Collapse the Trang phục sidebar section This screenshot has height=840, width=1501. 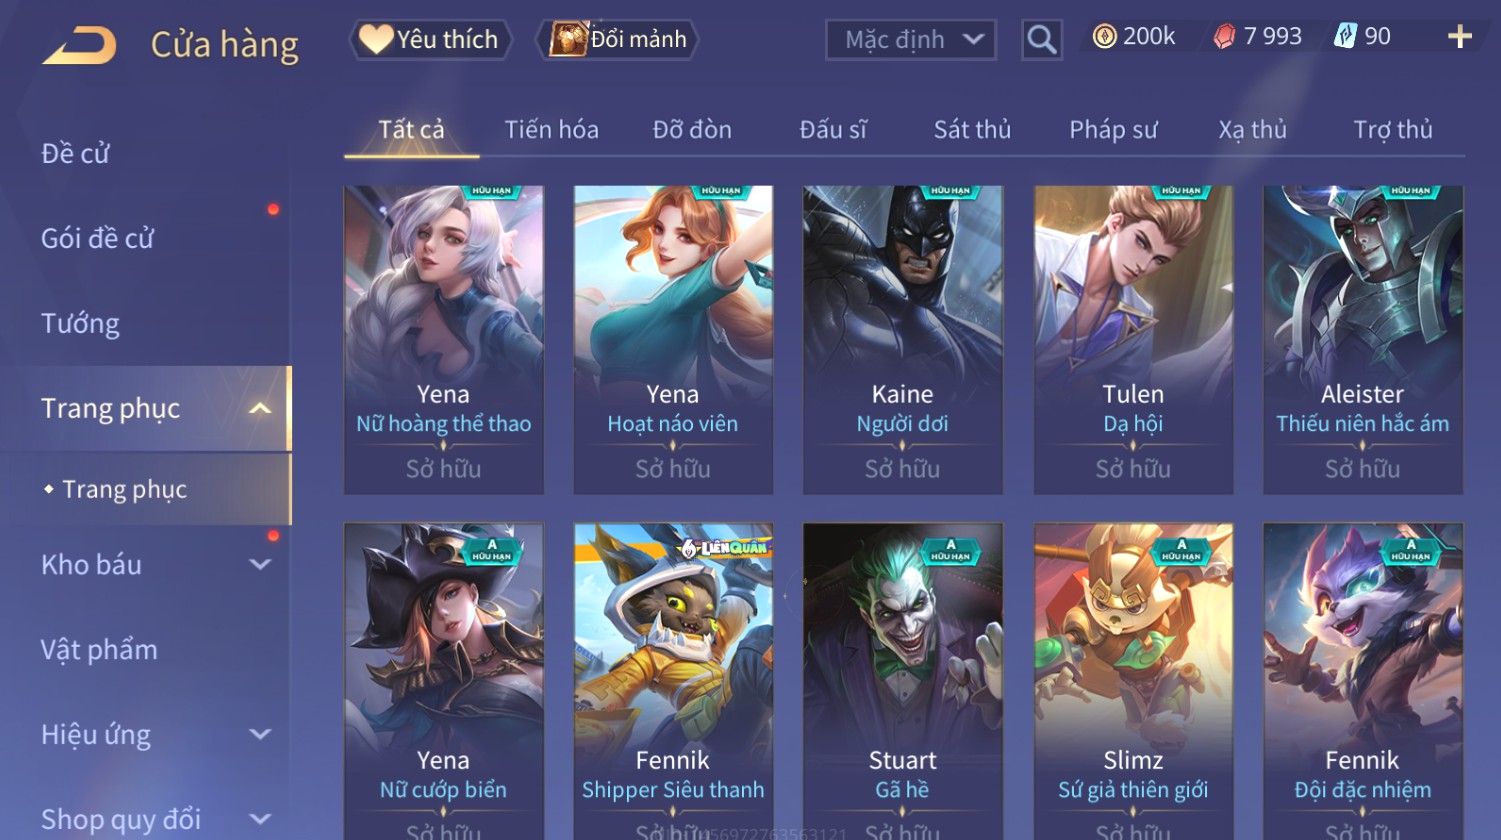pos(260,409)
